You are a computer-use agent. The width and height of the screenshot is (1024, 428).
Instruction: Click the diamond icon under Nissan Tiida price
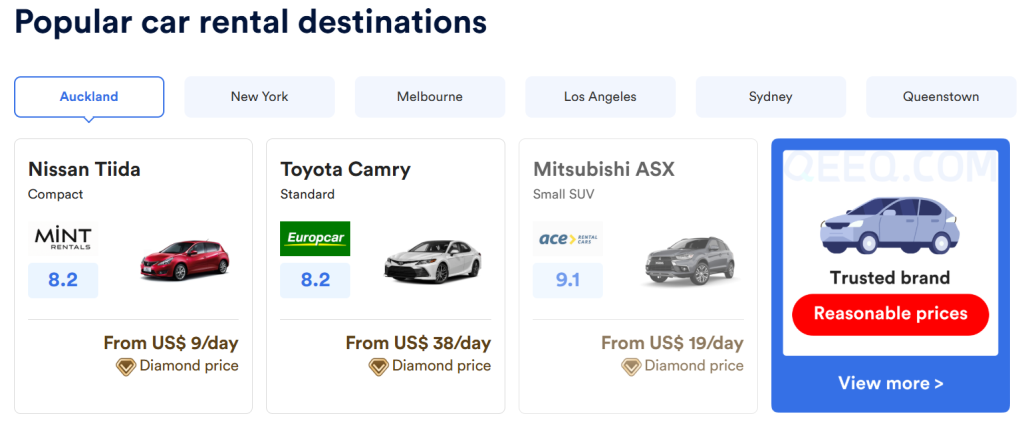click(x=125, y=367)
